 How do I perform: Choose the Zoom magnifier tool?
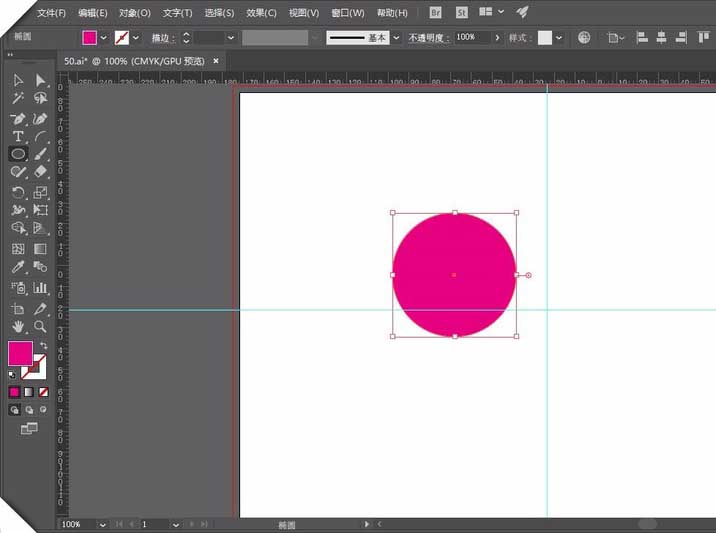coord(40,326)
